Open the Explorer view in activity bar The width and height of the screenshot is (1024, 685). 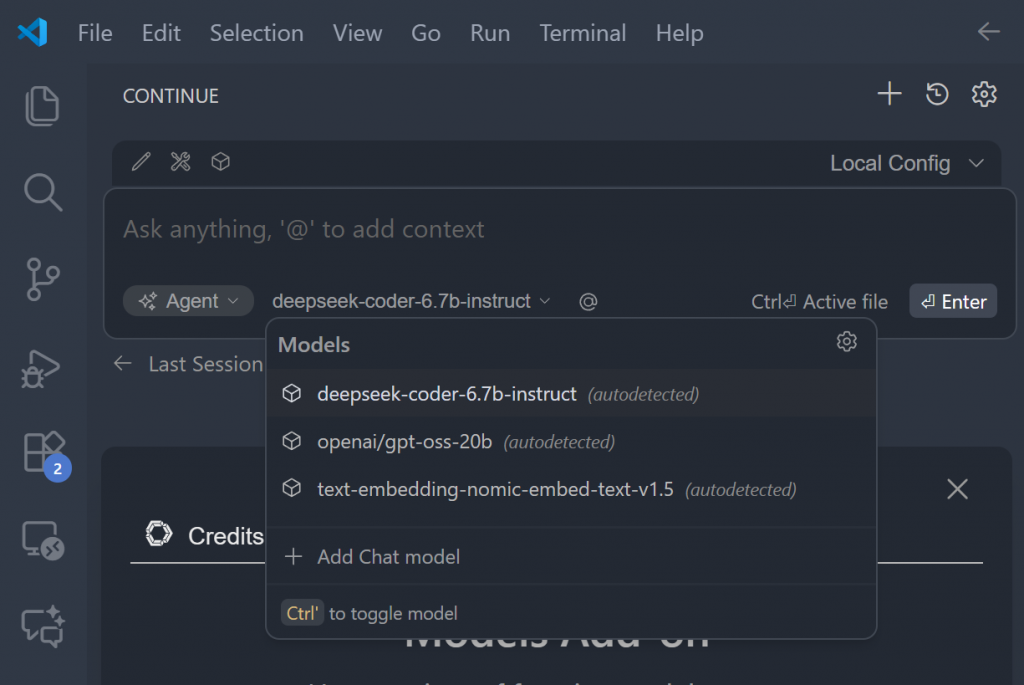click(x=42, y=106)
